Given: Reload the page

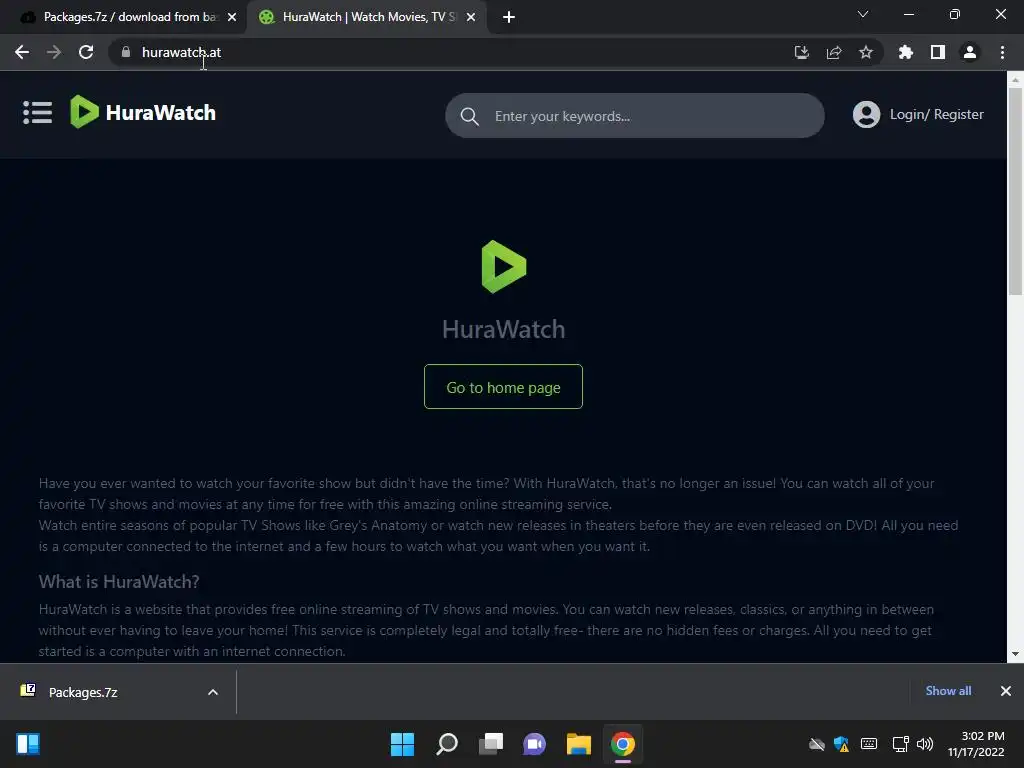Looking at the screenshot, I should click(x=86, y=52).
